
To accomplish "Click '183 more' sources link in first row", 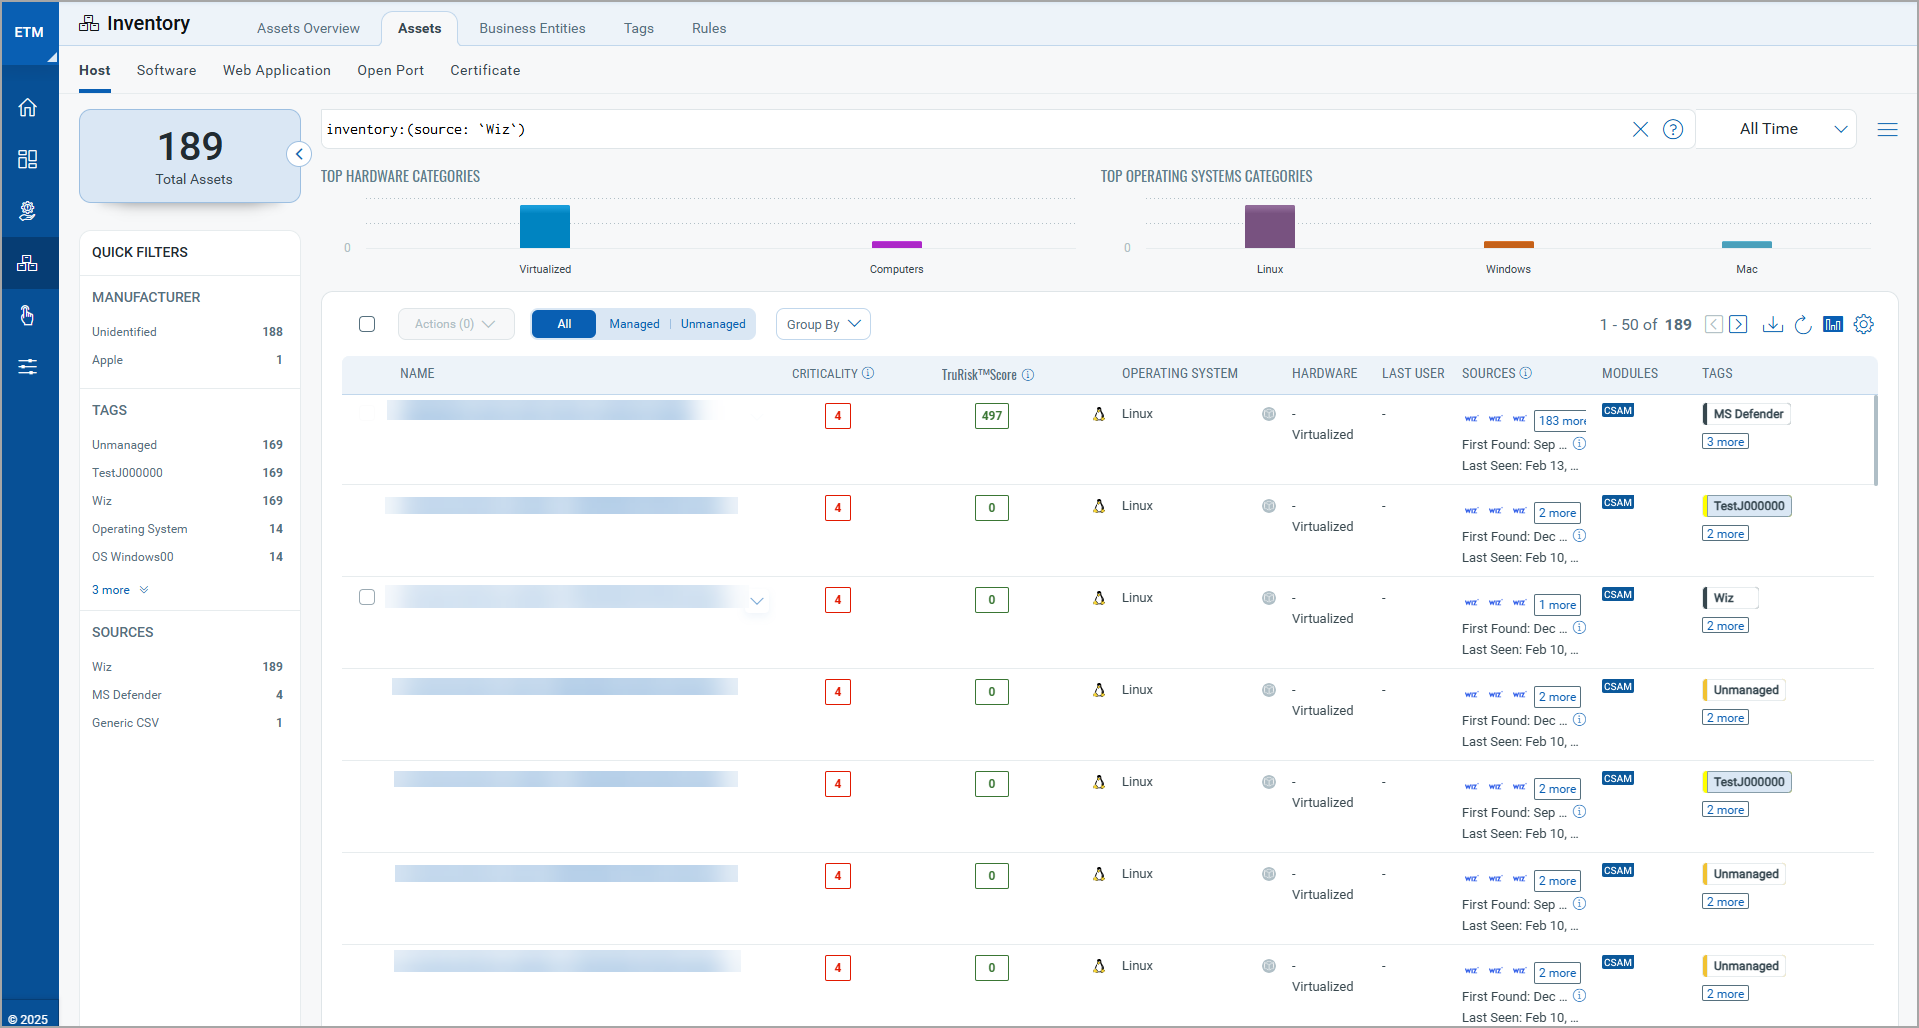I will tap(1561, 421).
